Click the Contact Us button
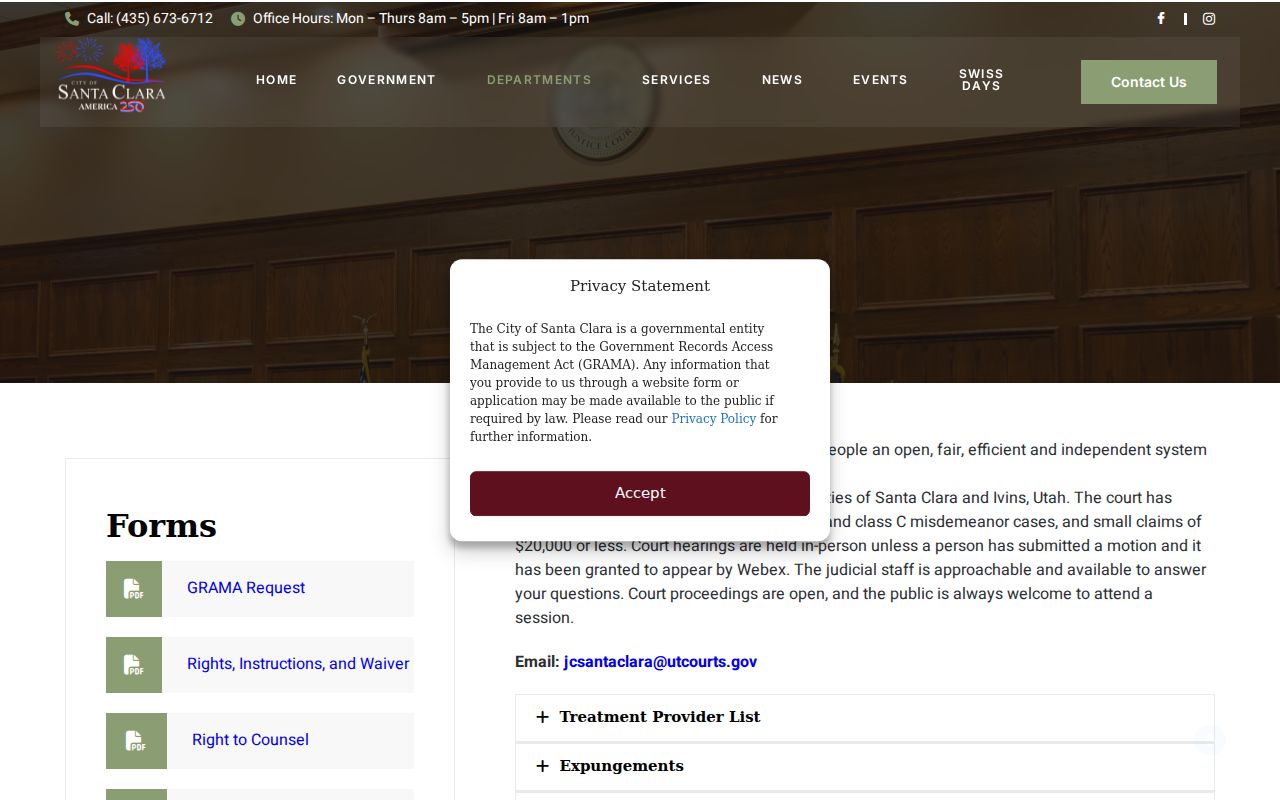Image resolution: width=1280 pixels, height=800 pixels. [x=1149, y=82]
